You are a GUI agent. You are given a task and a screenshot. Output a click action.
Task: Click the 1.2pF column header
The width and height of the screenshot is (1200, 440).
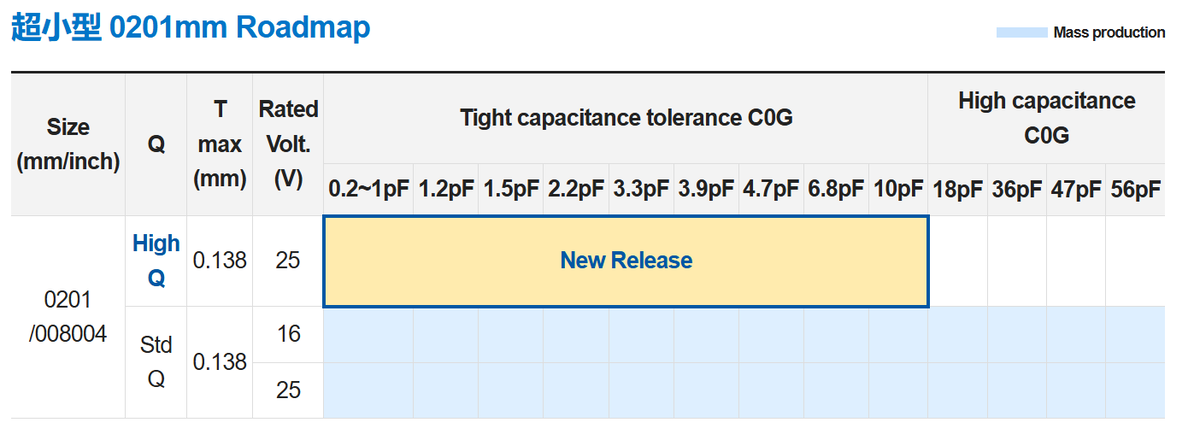(446, 189)
